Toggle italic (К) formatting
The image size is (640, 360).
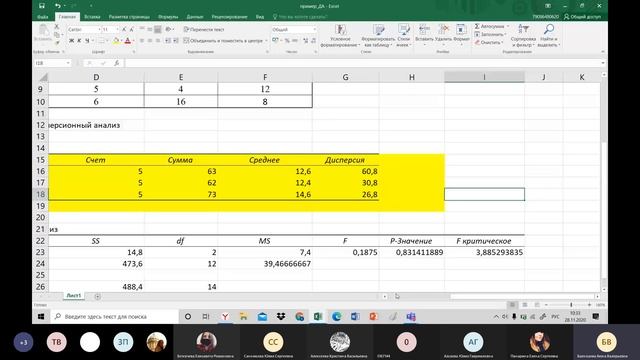[79, 40]
